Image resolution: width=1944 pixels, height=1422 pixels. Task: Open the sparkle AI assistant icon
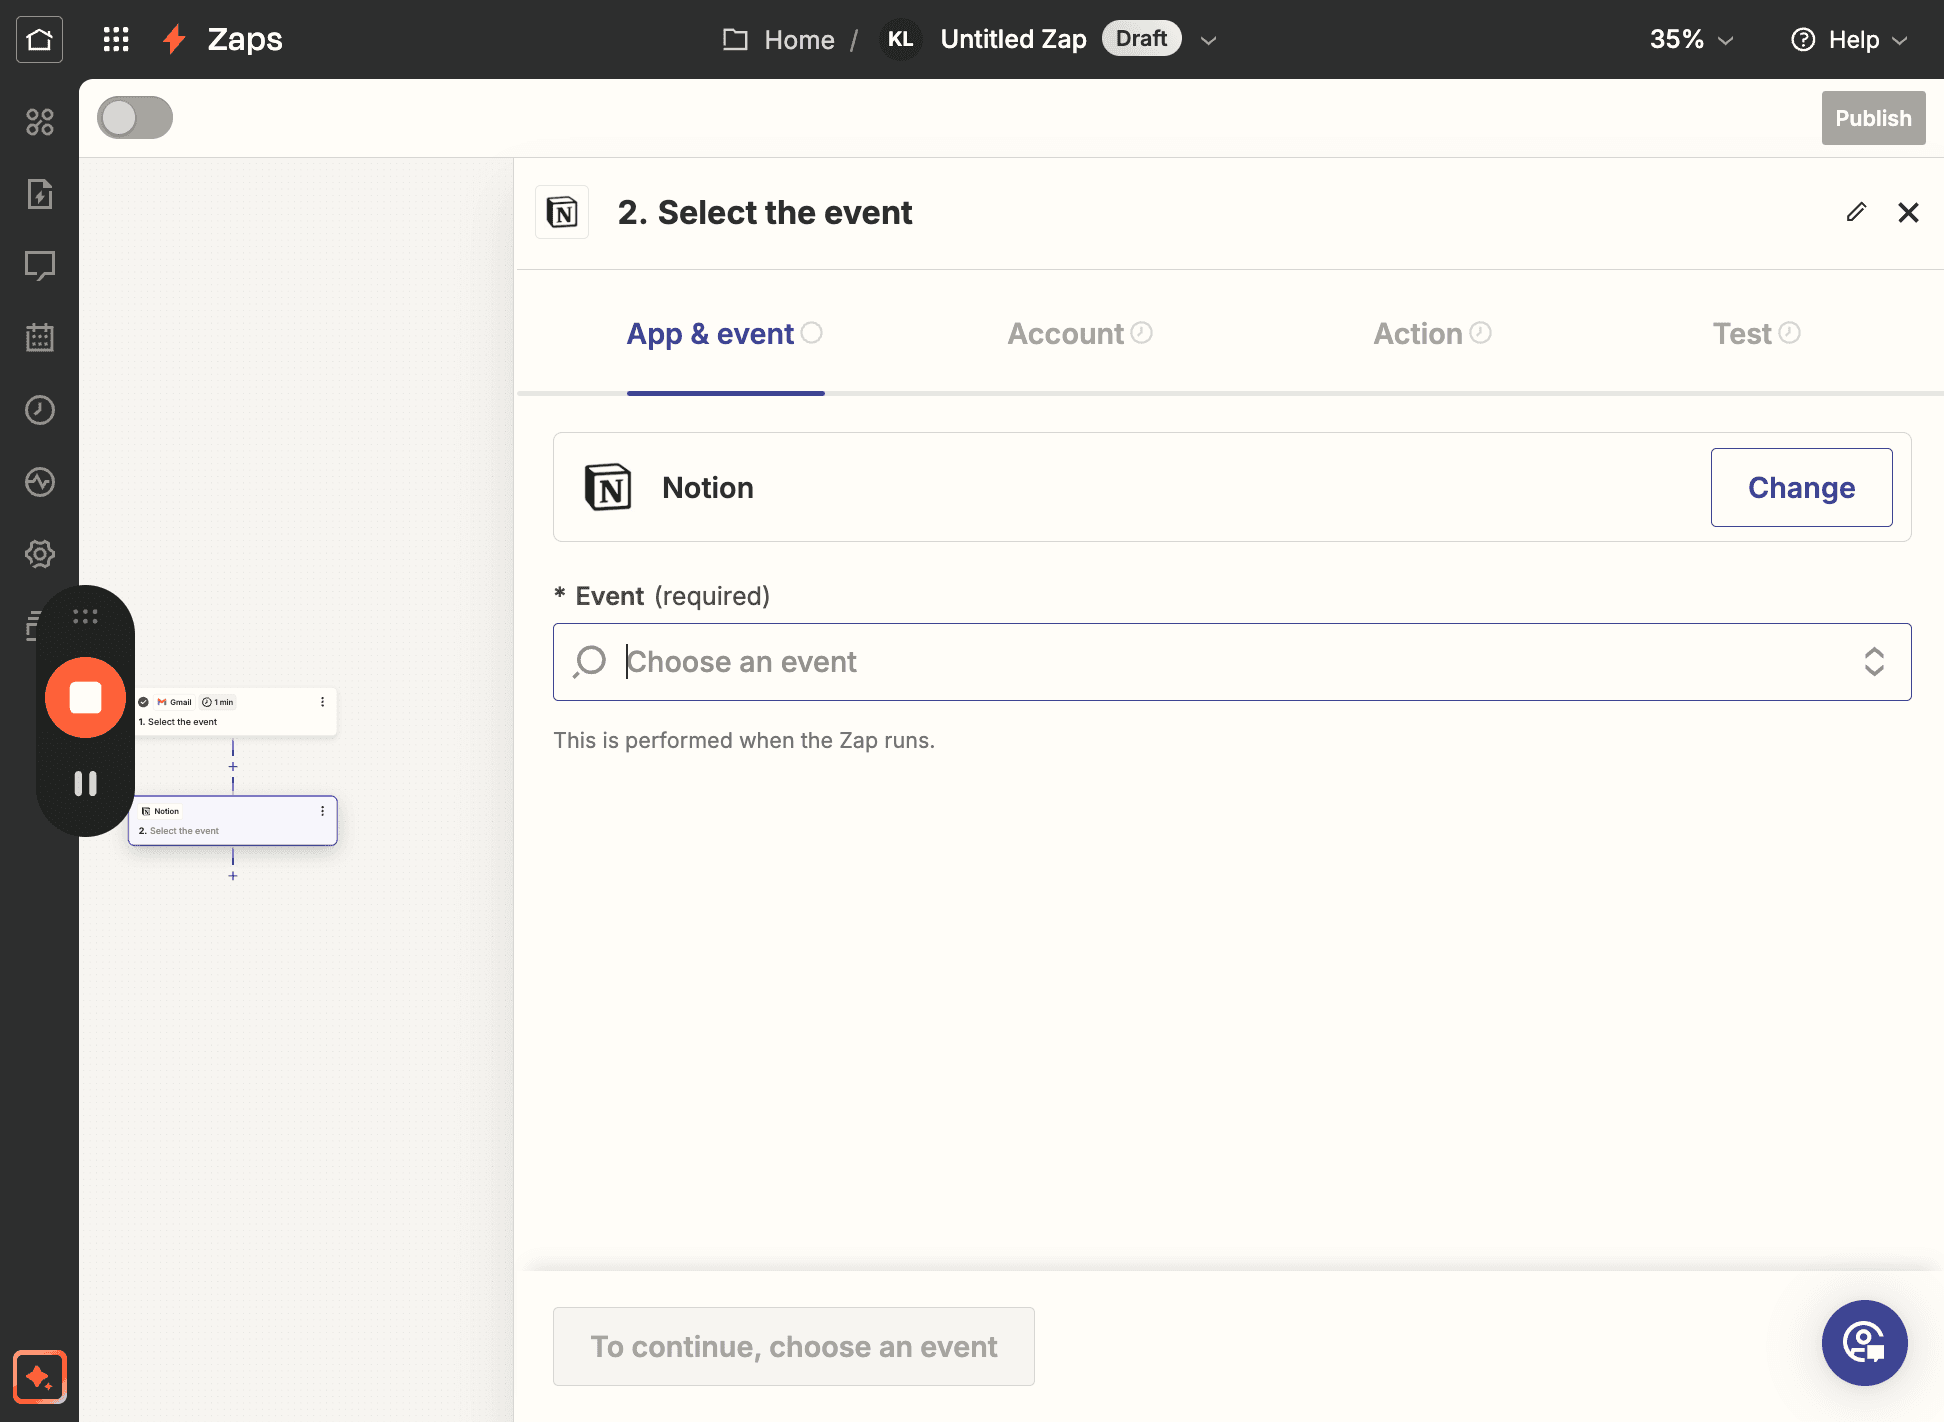[39, 1377]
